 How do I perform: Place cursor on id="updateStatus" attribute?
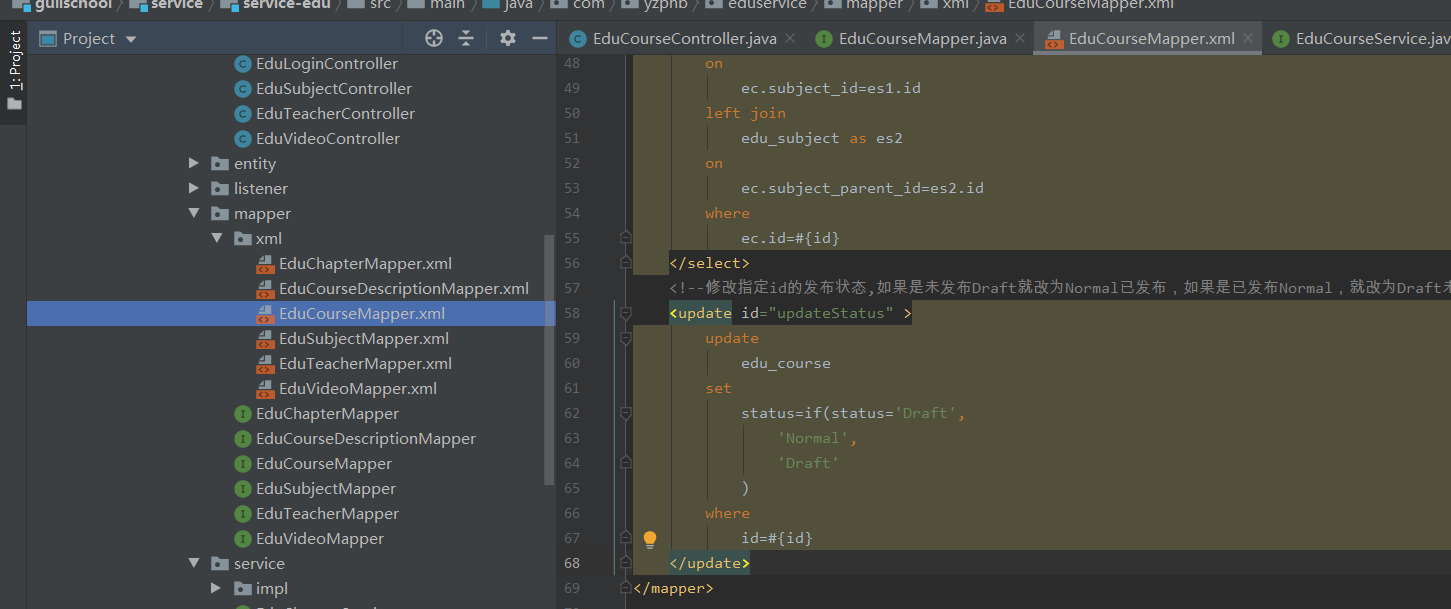point(817,313)
